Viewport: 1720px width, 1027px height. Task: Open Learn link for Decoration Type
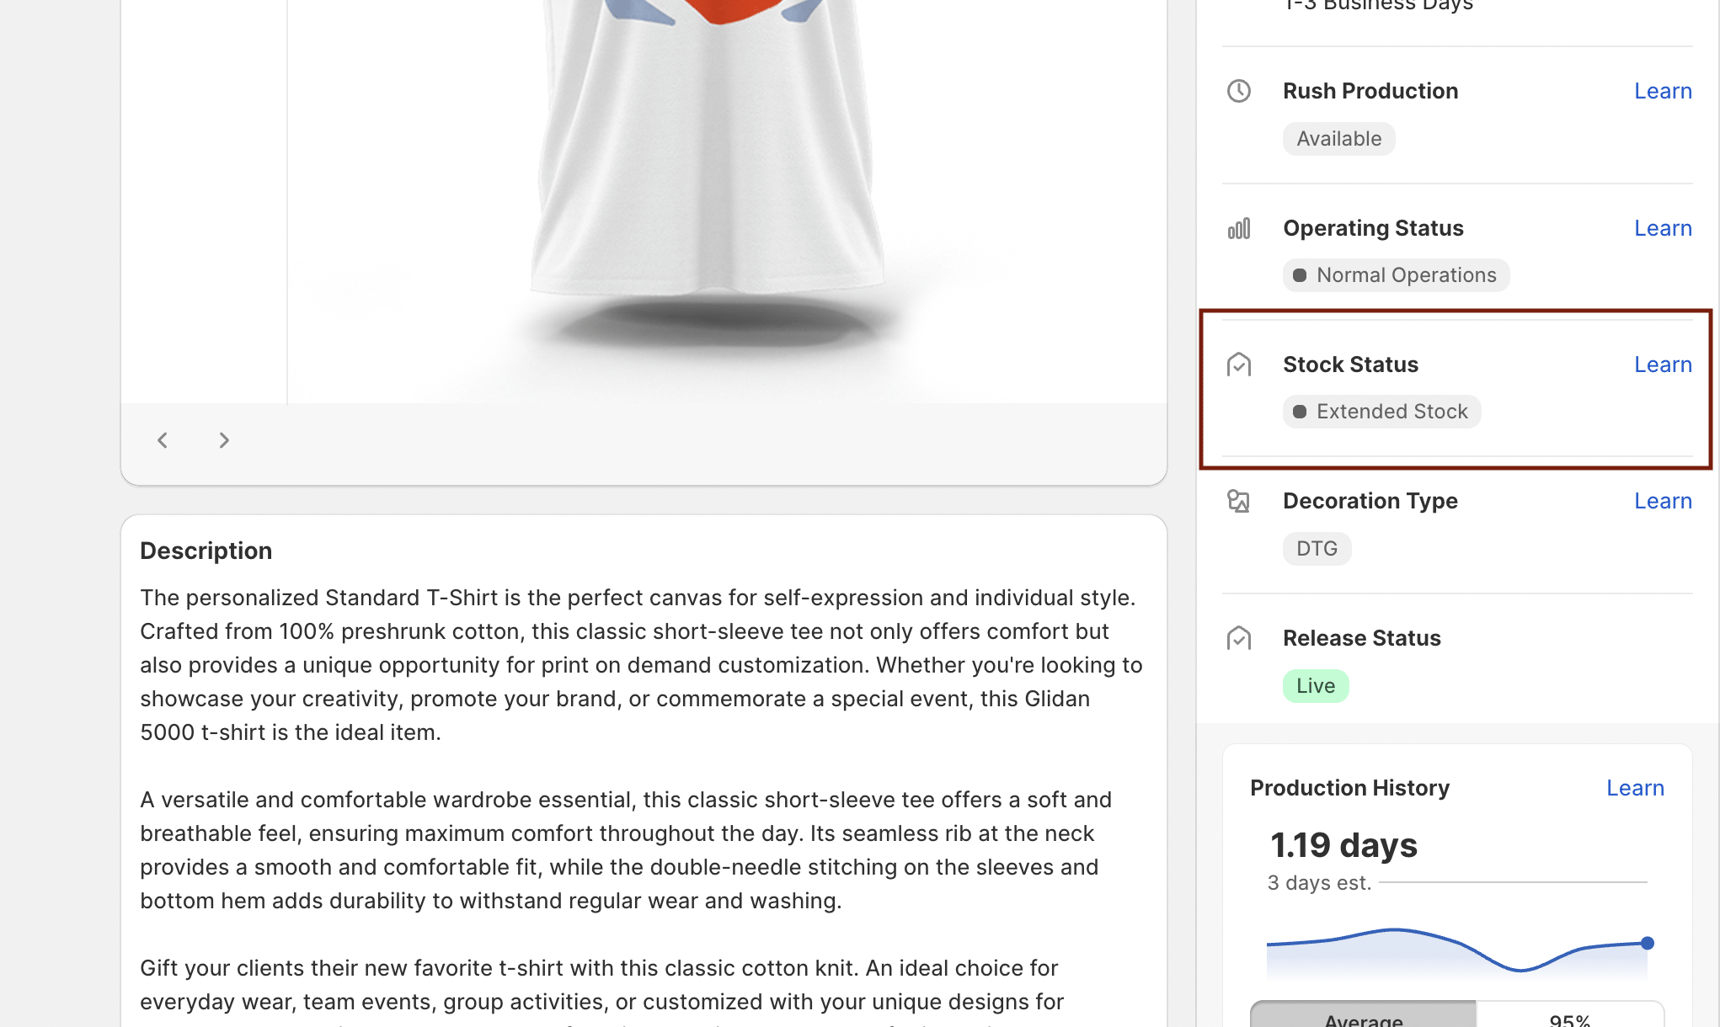(x=1662, y=501)
